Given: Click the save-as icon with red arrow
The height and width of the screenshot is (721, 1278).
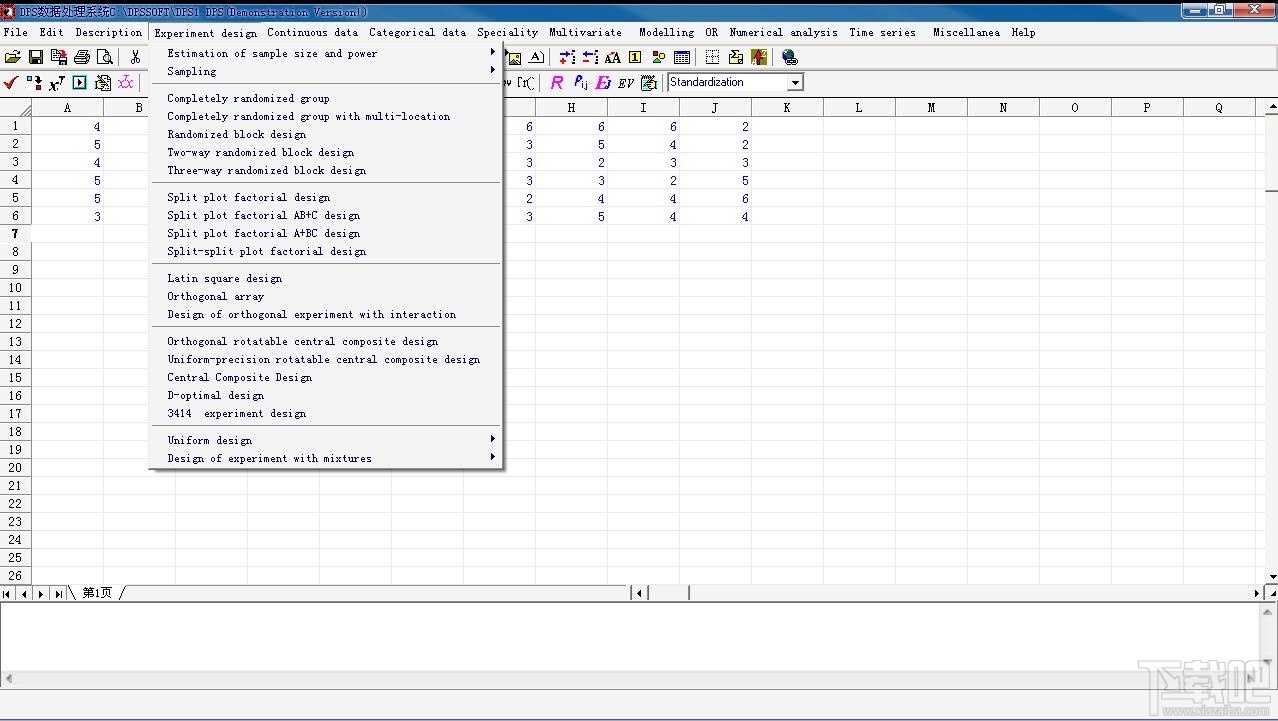Looking at the screenshot, I should pyautogui.click(x=59, y=58).
